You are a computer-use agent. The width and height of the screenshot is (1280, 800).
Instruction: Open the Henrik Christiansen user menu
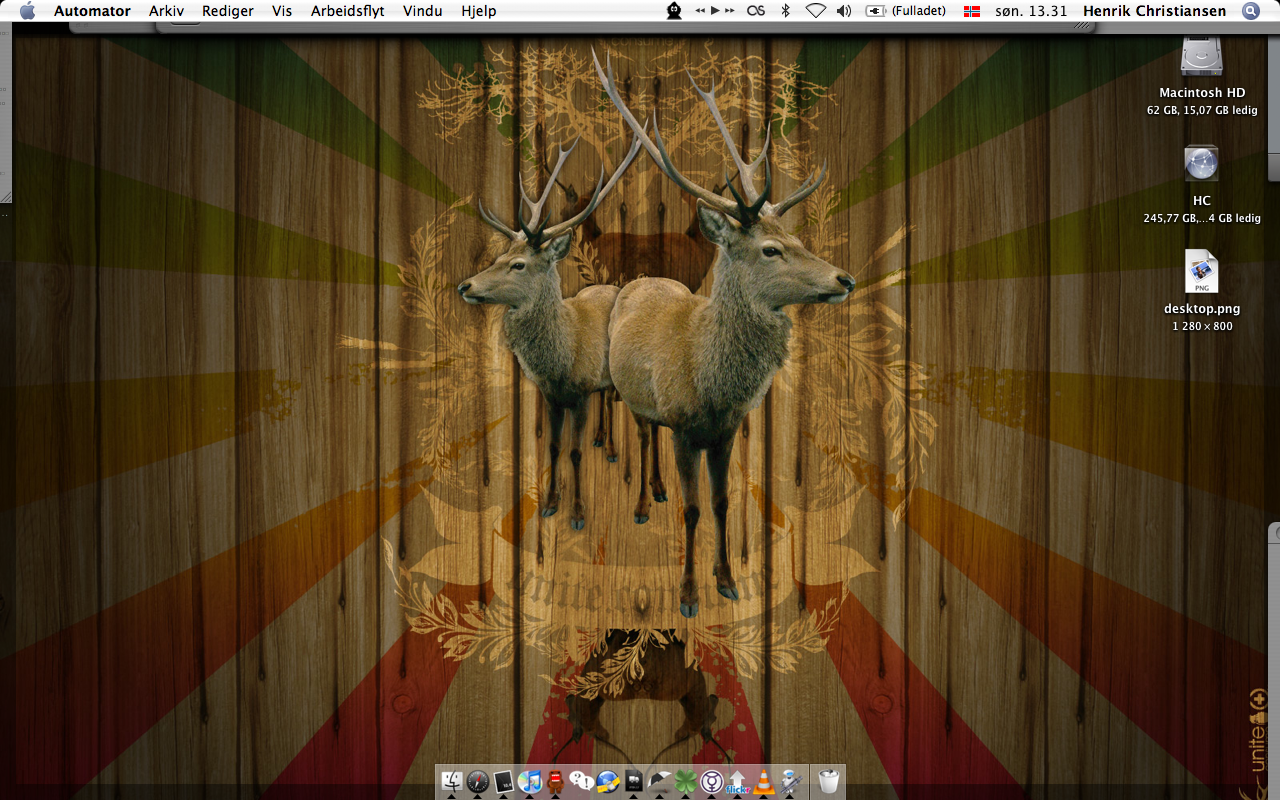pyautogui.click(x=1156, y=11)
